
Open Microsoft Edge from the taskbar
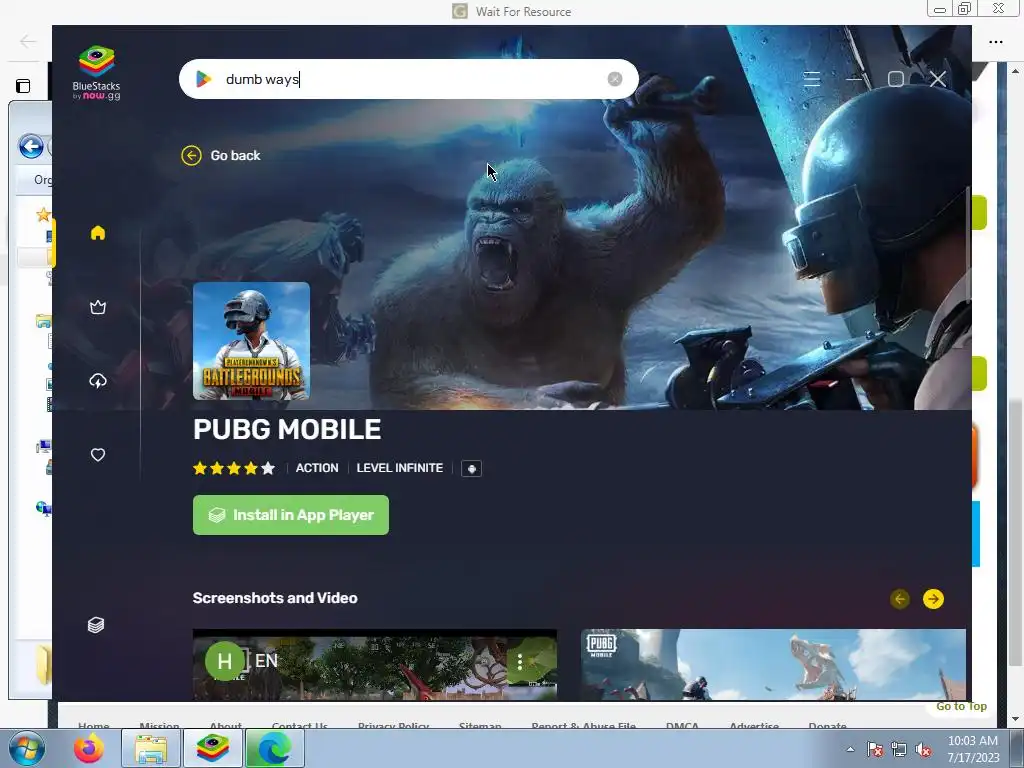click(x=274, y=748)
